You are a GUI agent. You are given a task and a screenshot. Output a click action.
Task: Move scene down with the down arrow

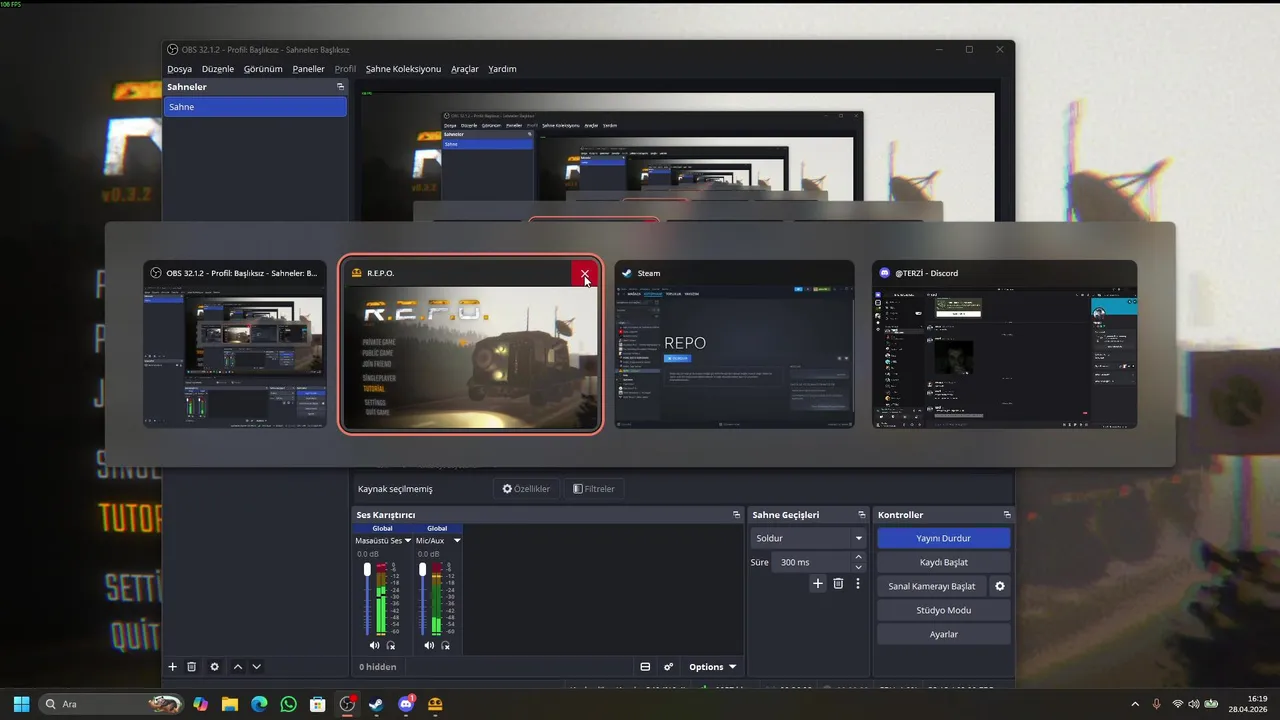257,667
